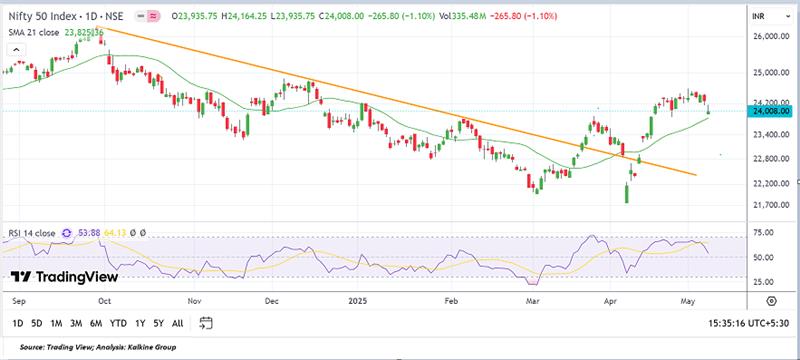Viewport: 800px width, 360px height.
Task: Click the RSI moving average value 64.13
Action: 114,234
